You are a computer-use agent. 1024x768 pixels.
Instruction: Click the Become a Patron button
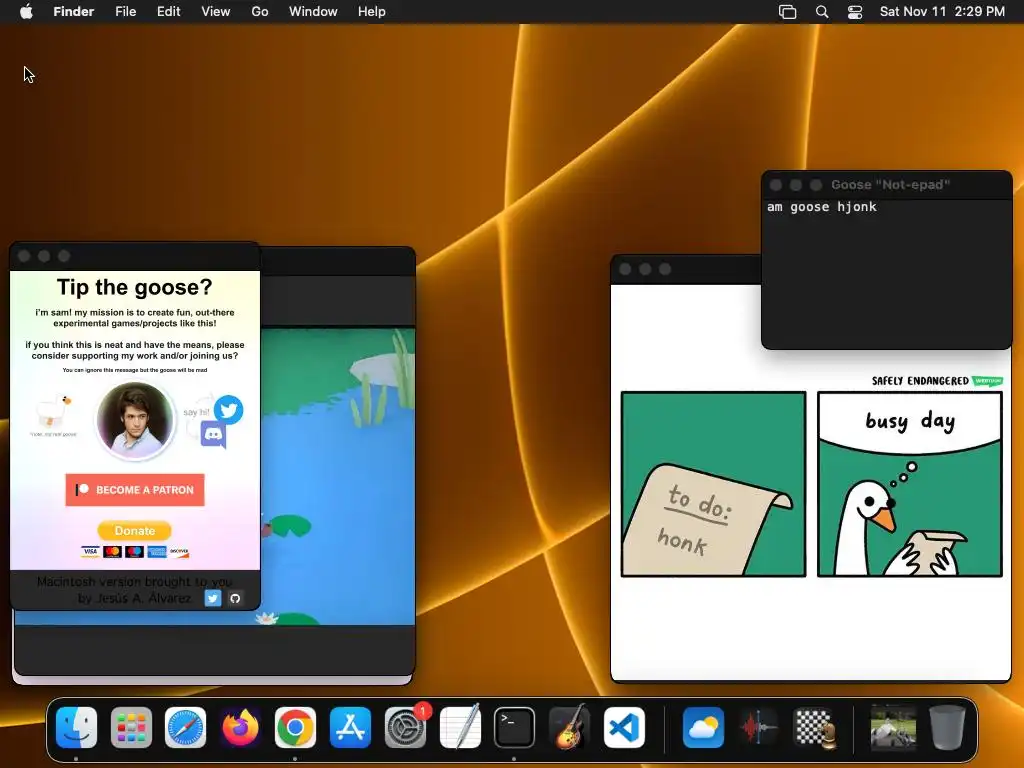pos(135,490)
